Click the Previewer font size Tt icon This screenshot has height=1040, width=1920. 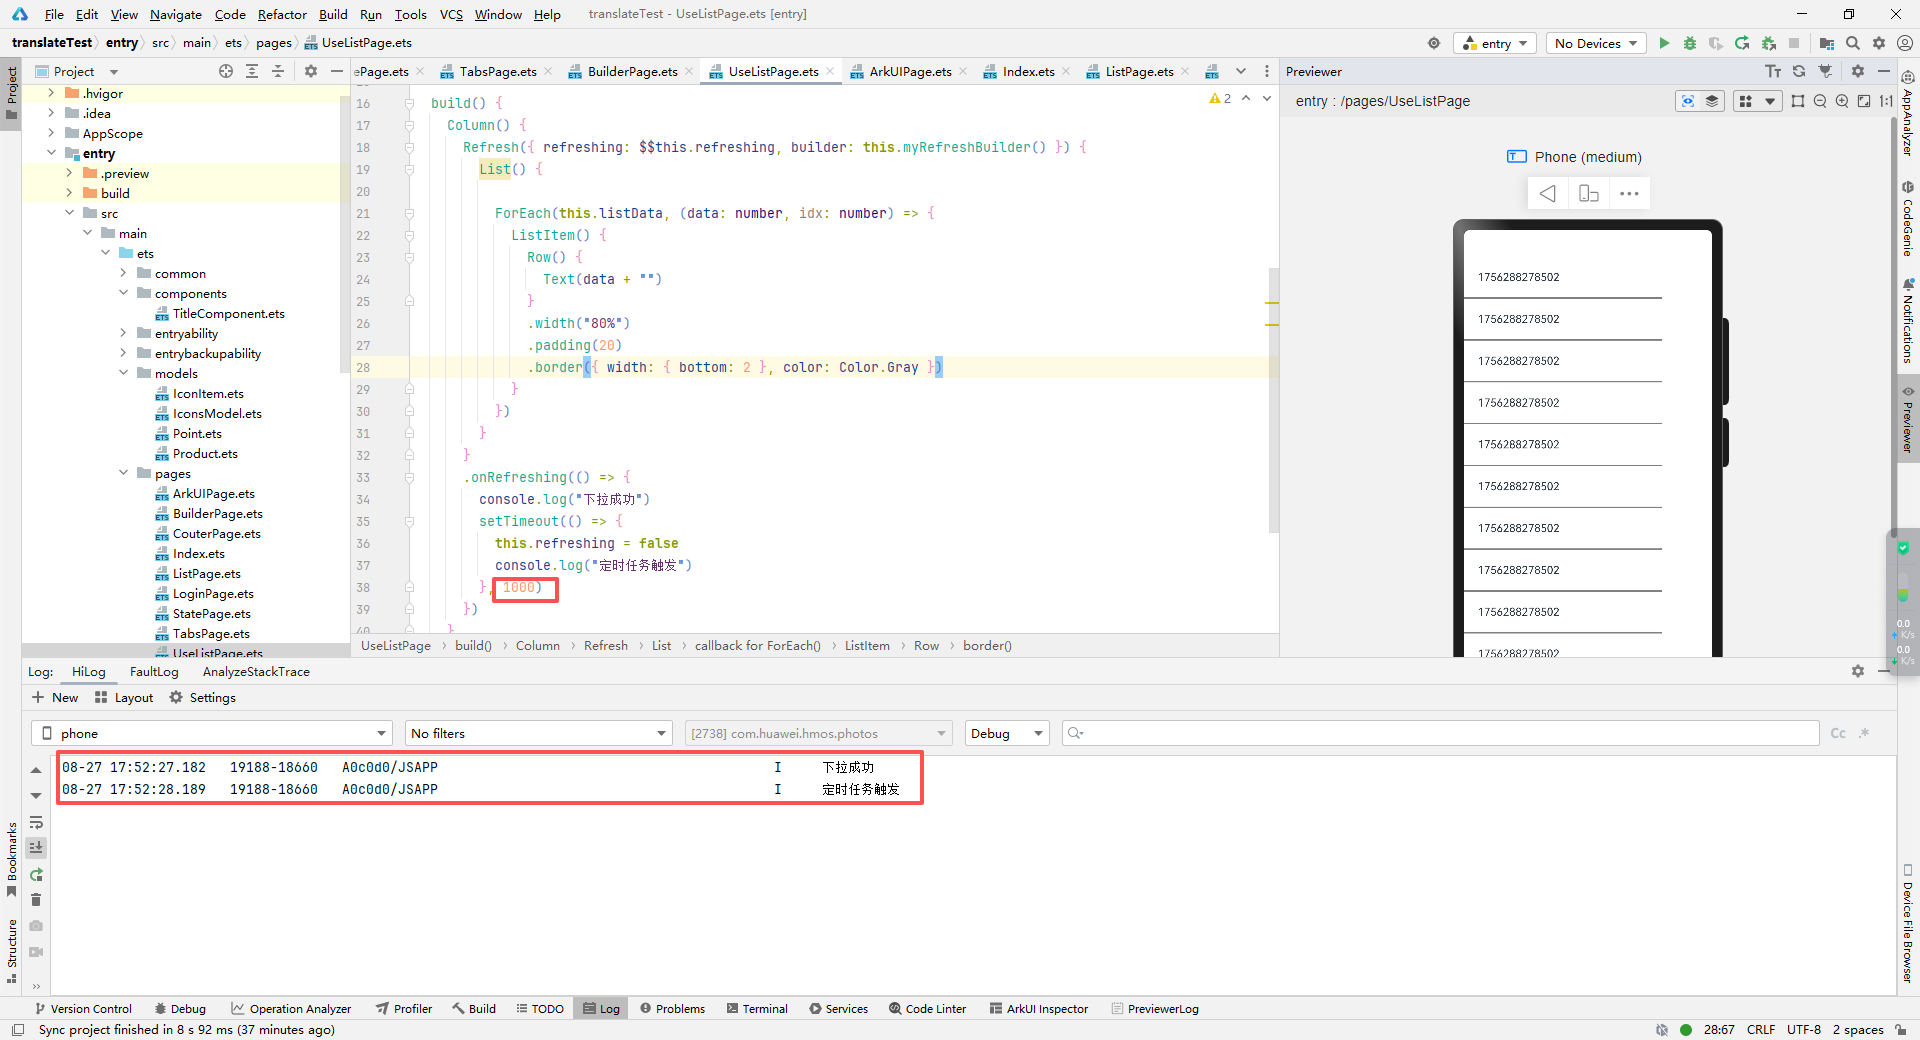pos(1773,71)
